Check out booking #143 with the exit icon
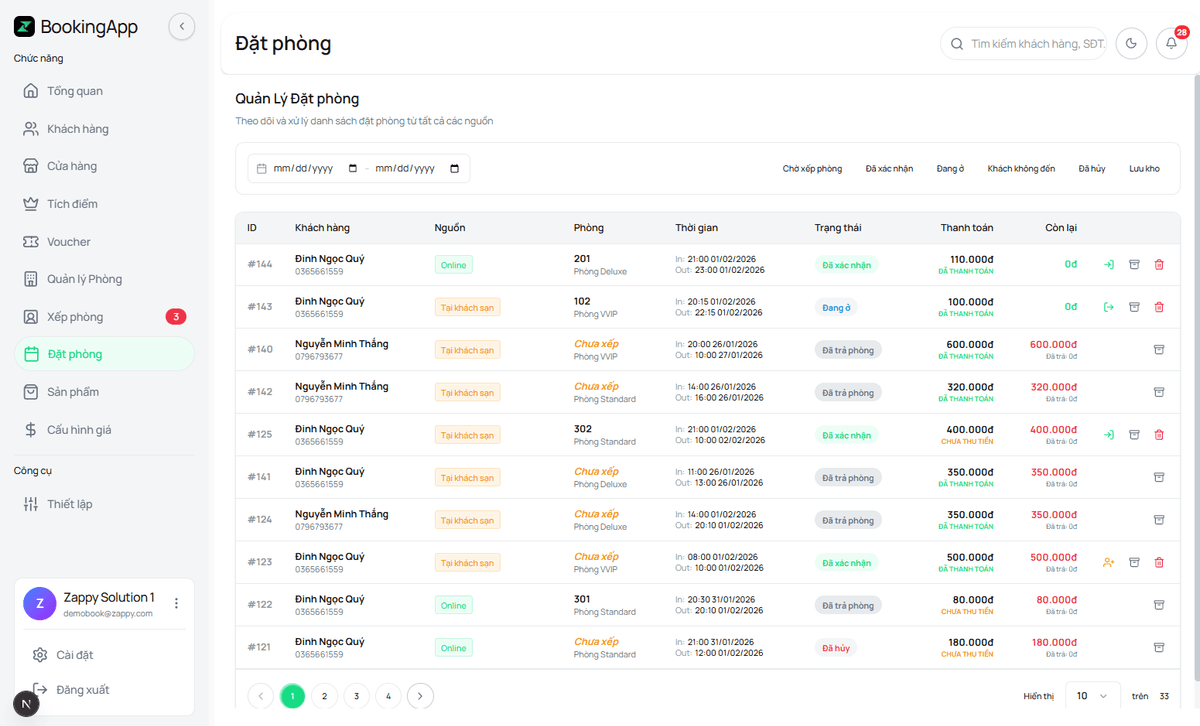Screen dimensions: 1200x726 (1108, 307)
